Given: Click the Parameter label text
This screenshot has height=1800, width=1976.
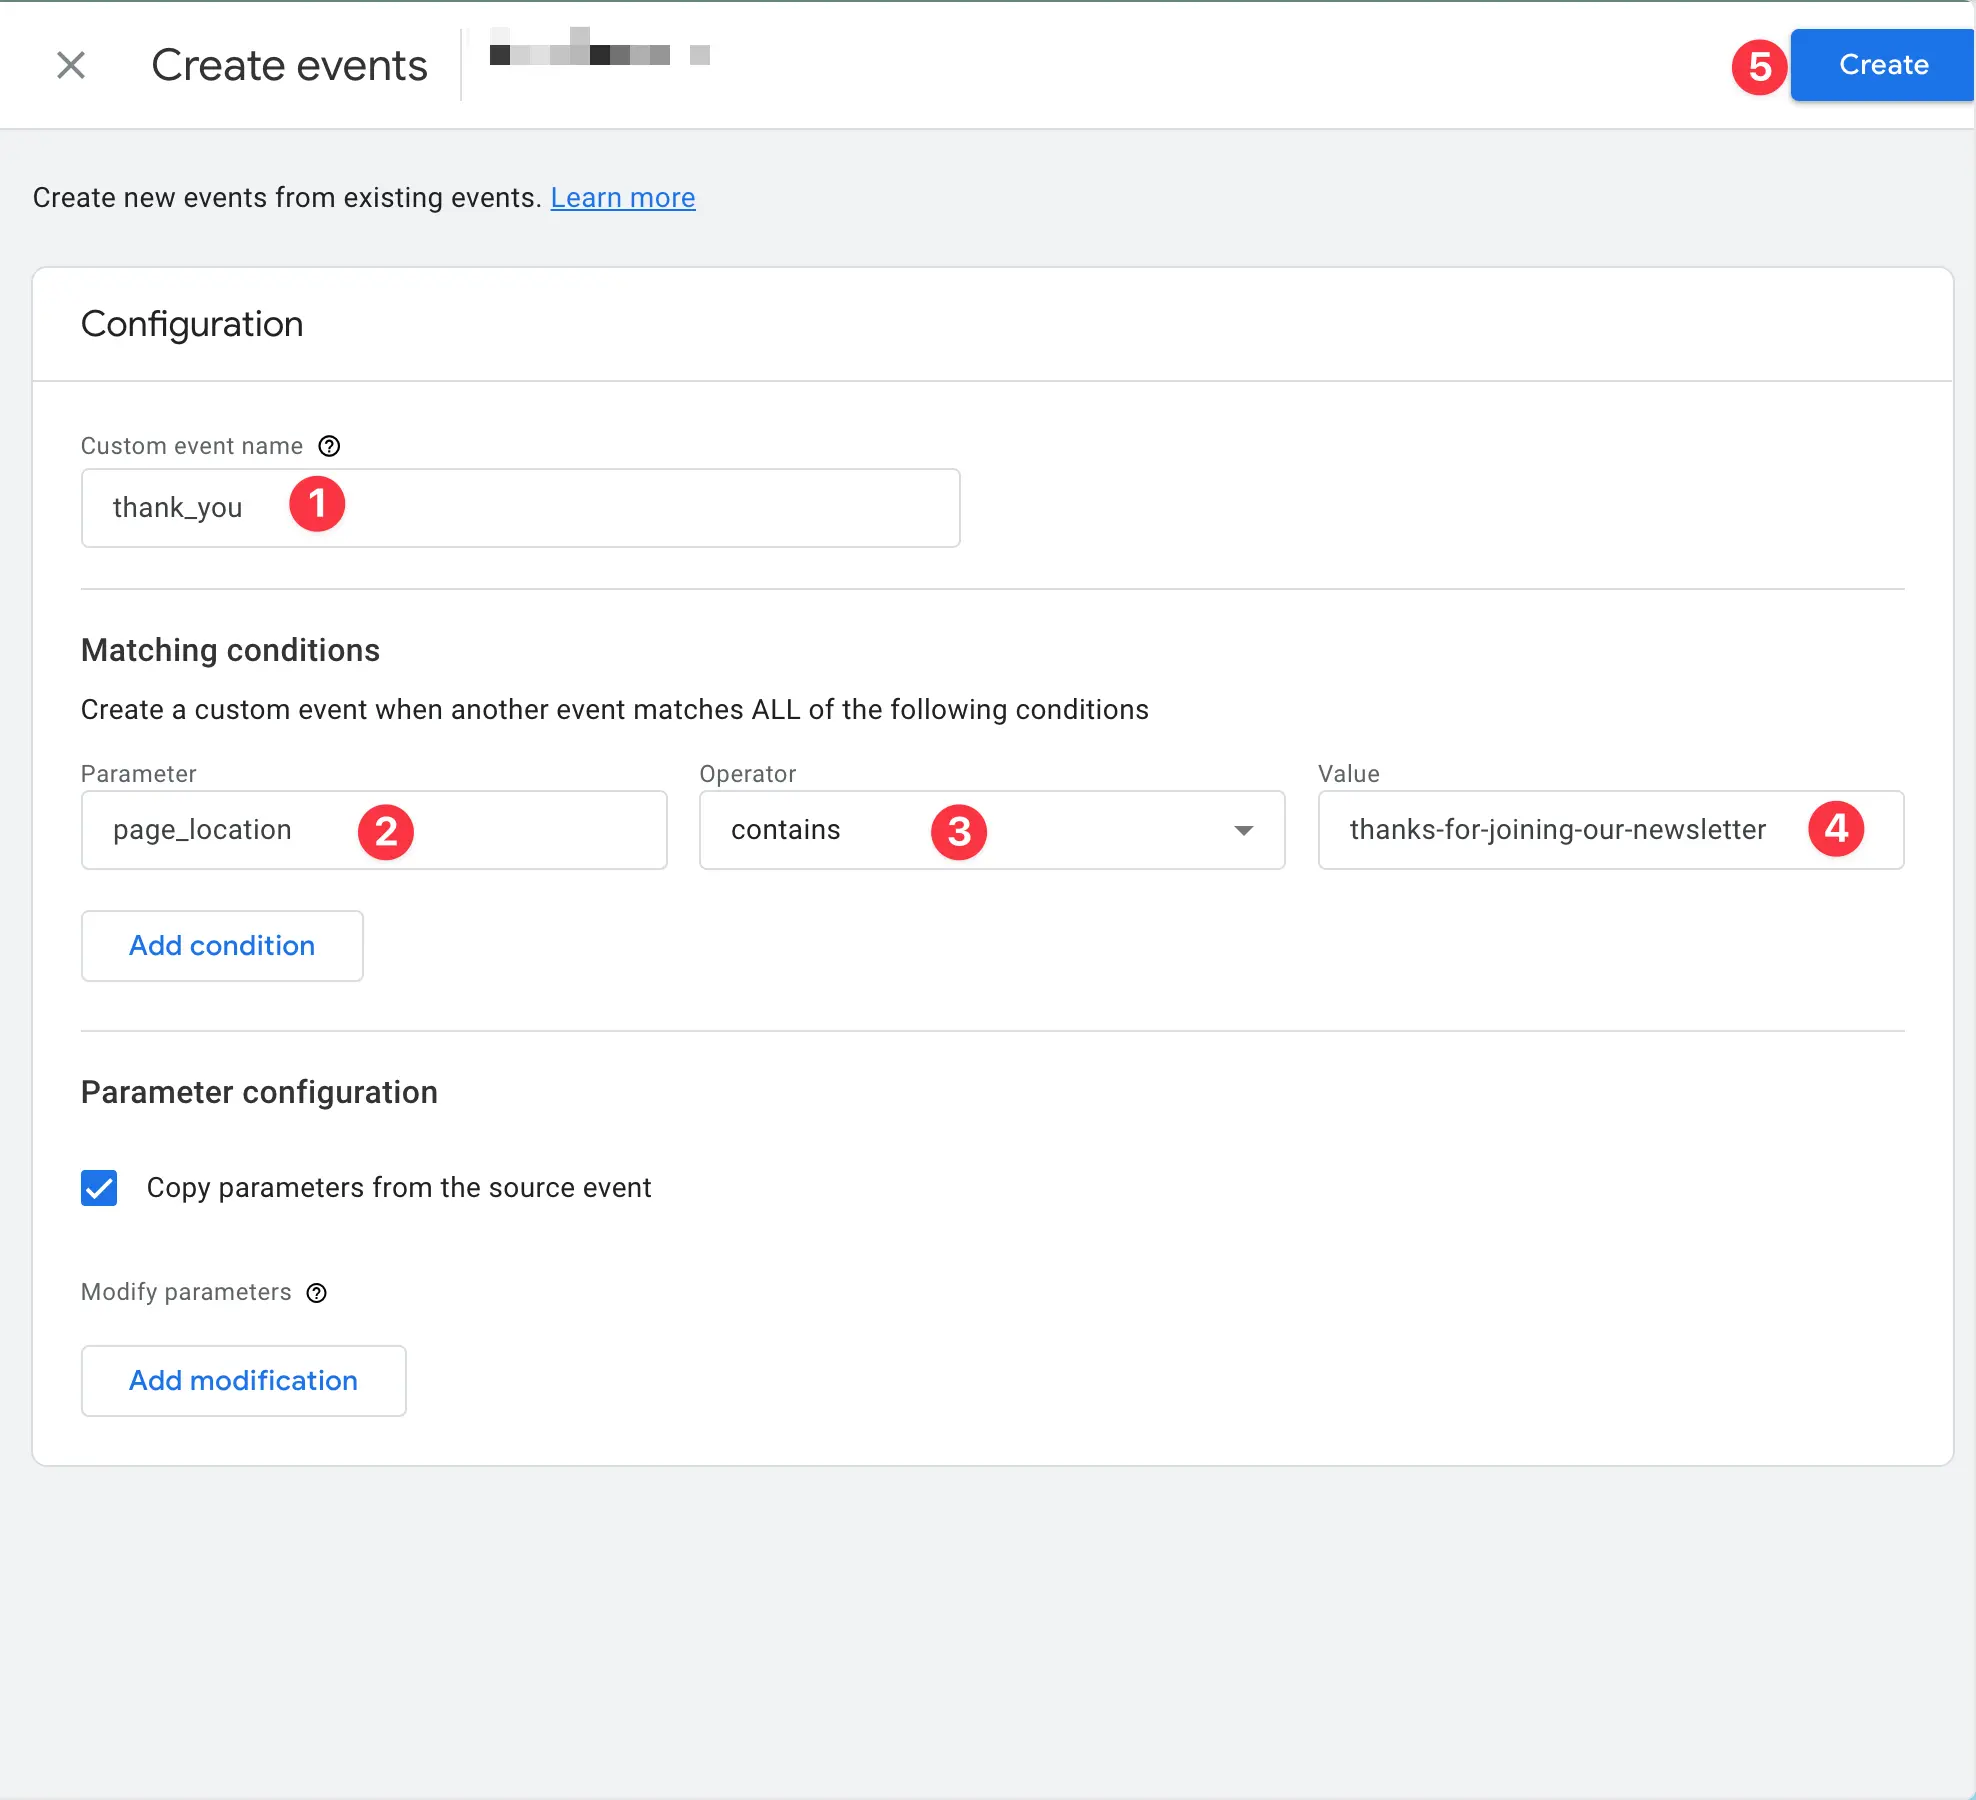Looking at the screenshot, I should 138,774.
